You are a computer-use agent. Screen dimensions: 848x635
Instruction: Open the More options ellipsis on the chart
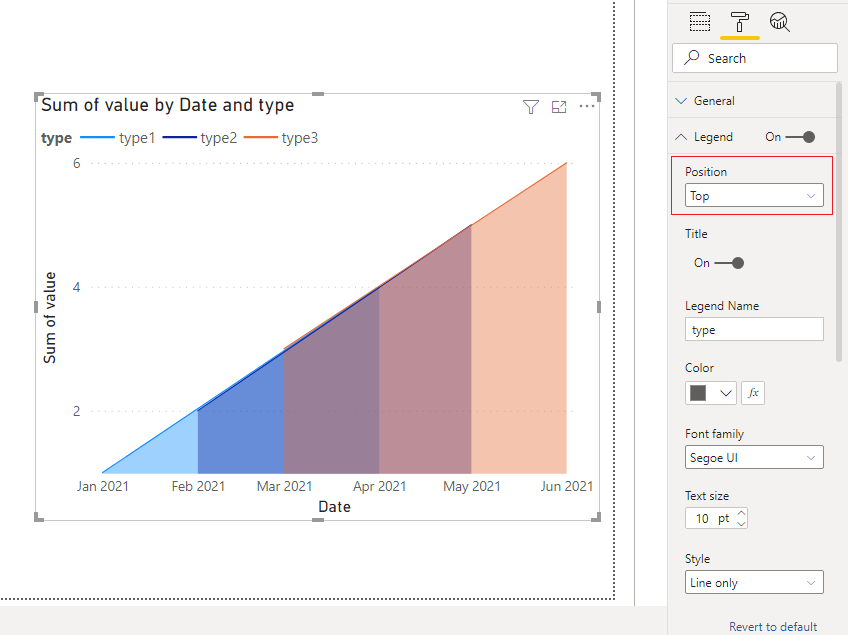[587, 106]
